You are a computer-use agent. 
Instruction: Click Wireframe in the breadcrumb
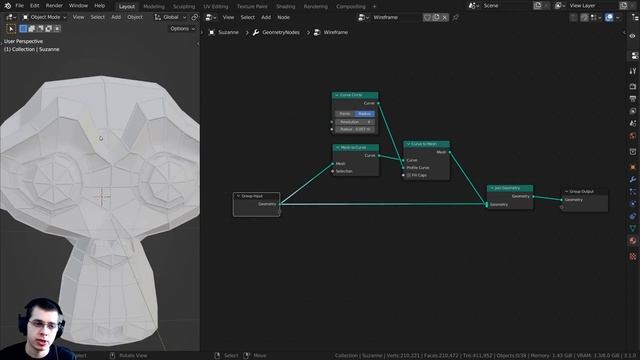pos(336,32)
